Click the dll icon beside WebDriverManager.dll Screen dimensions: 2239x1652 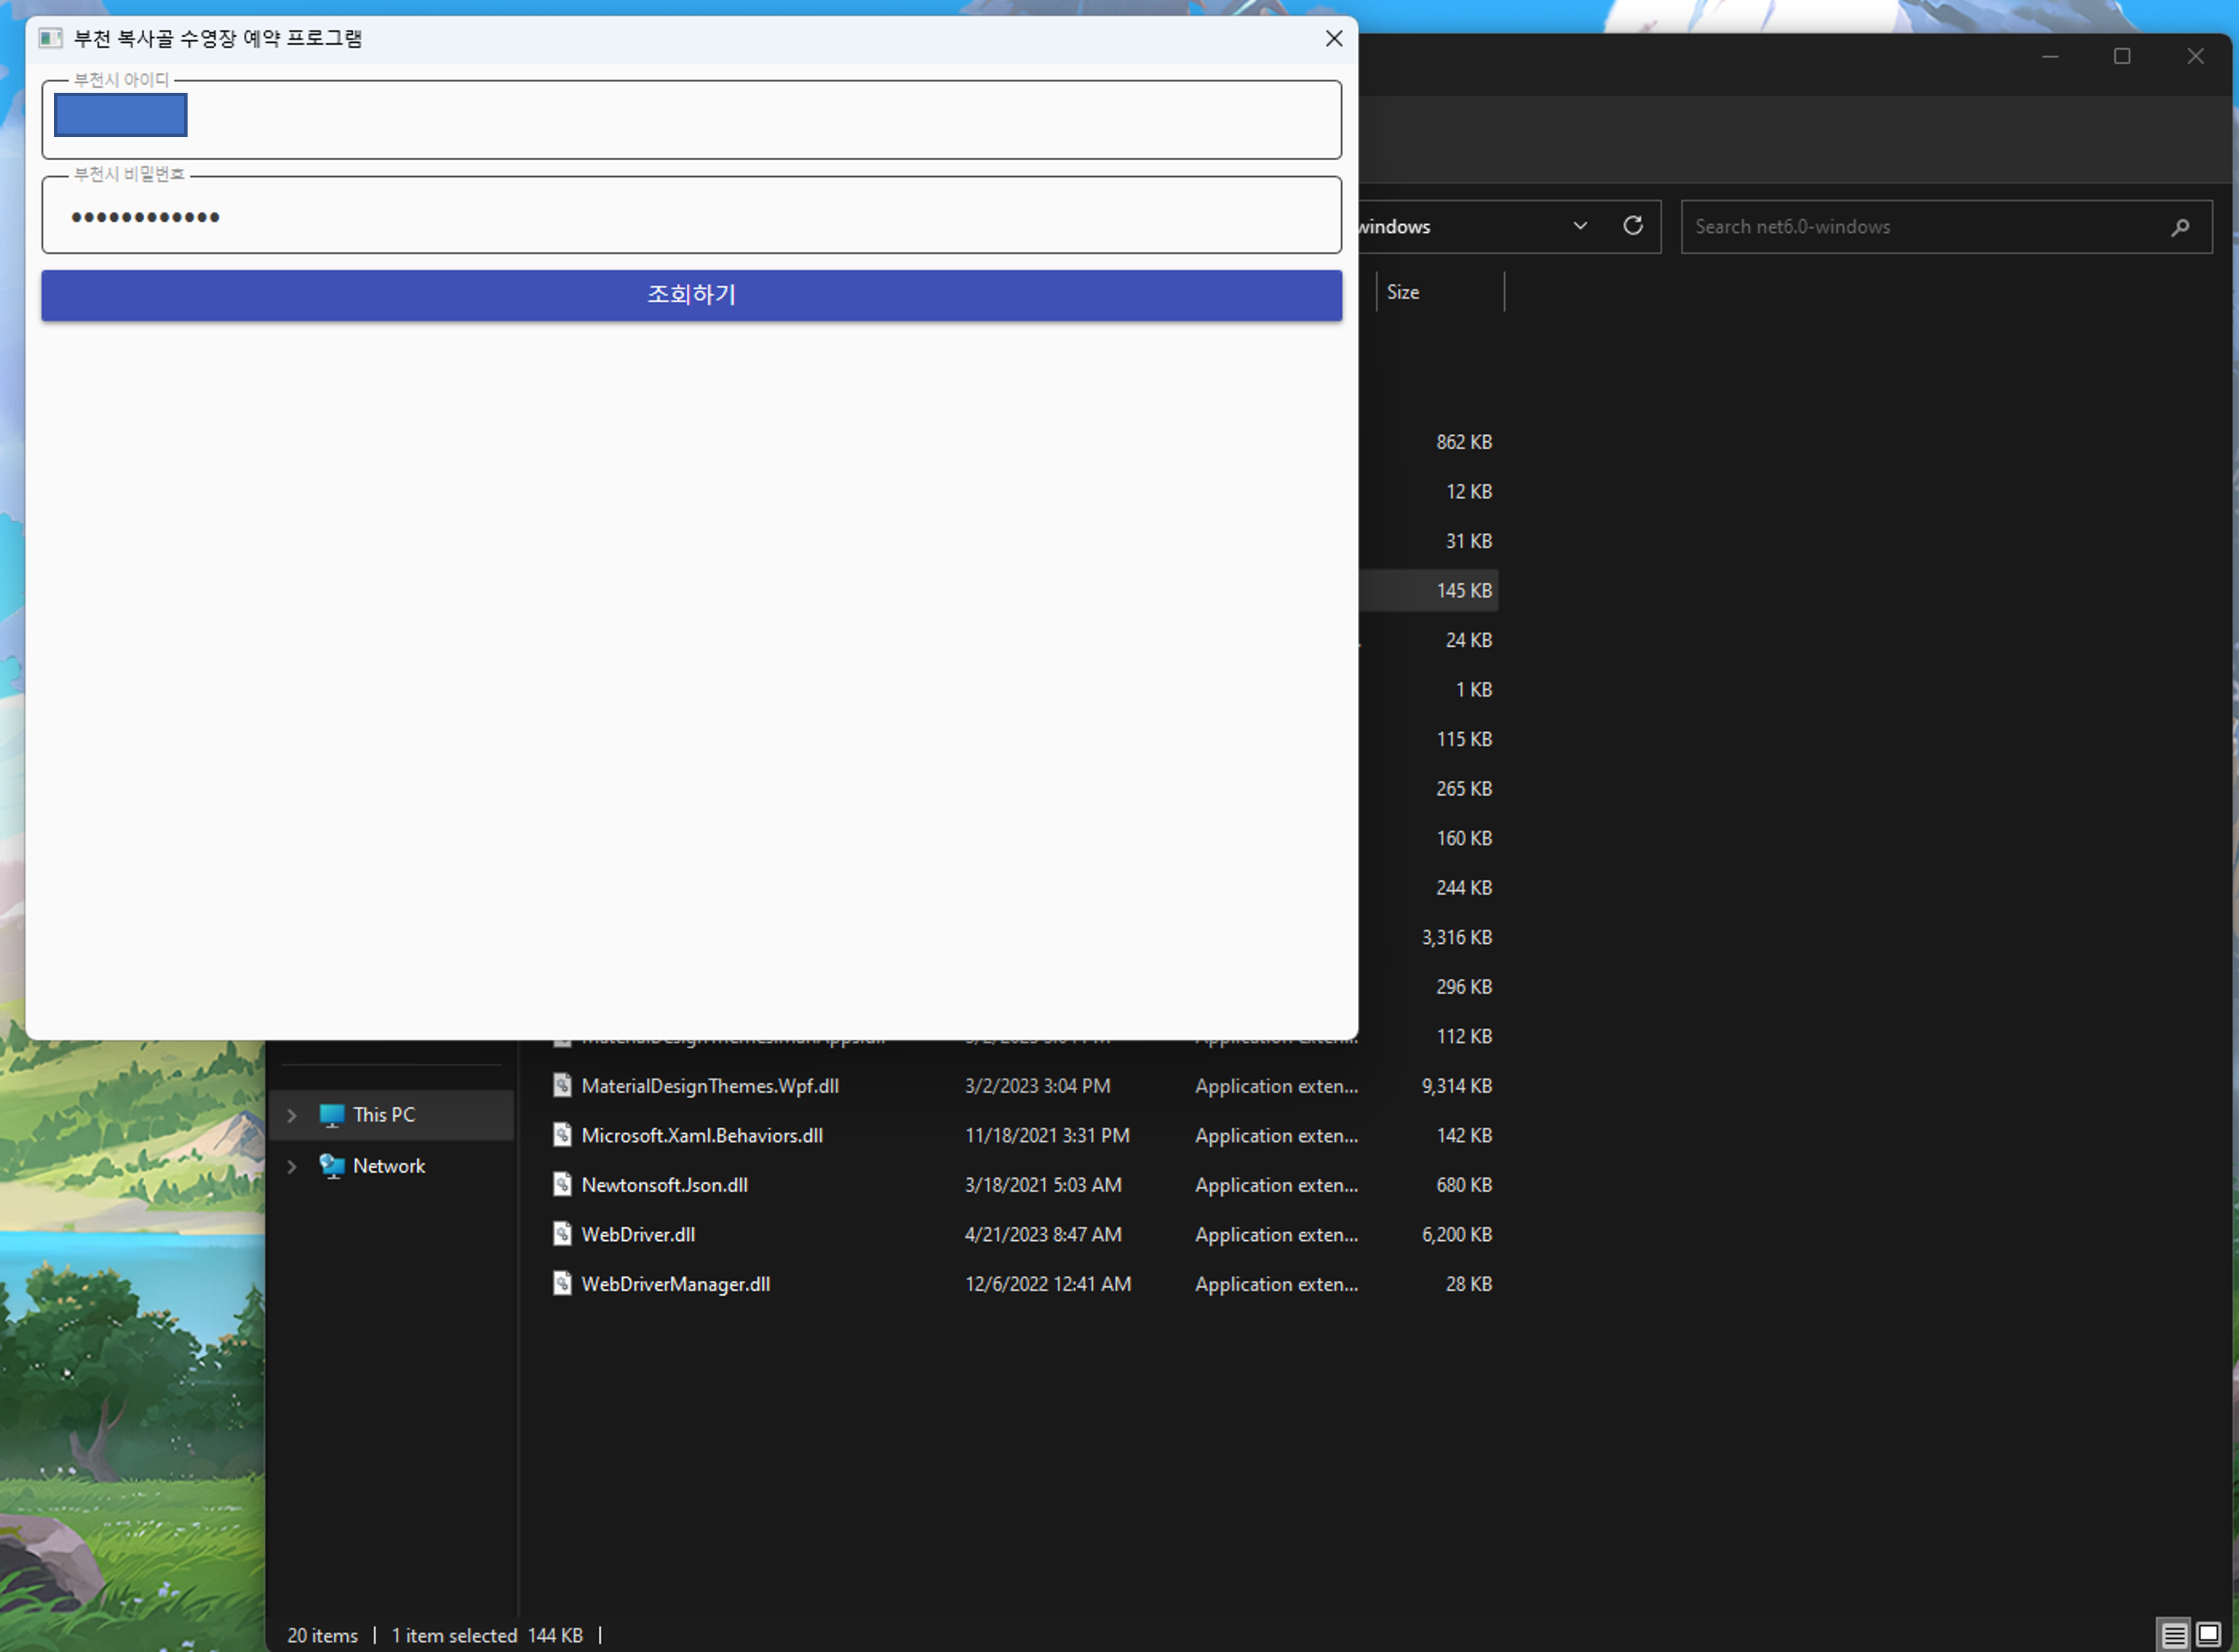pyautogui.click(x=562, y=1283)
